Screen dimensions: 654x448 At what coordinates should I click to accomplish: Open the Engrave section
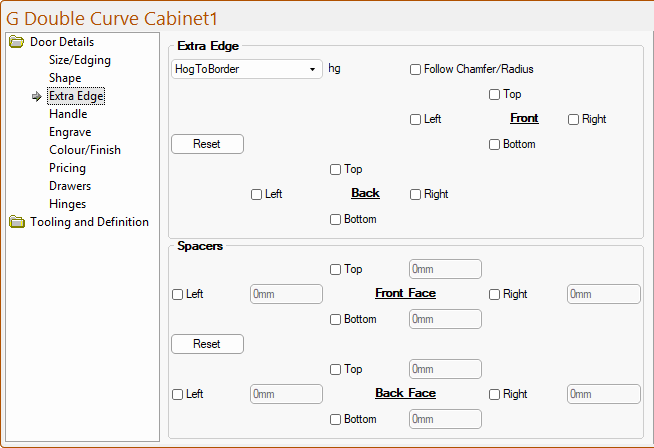[x=70, y=132]
